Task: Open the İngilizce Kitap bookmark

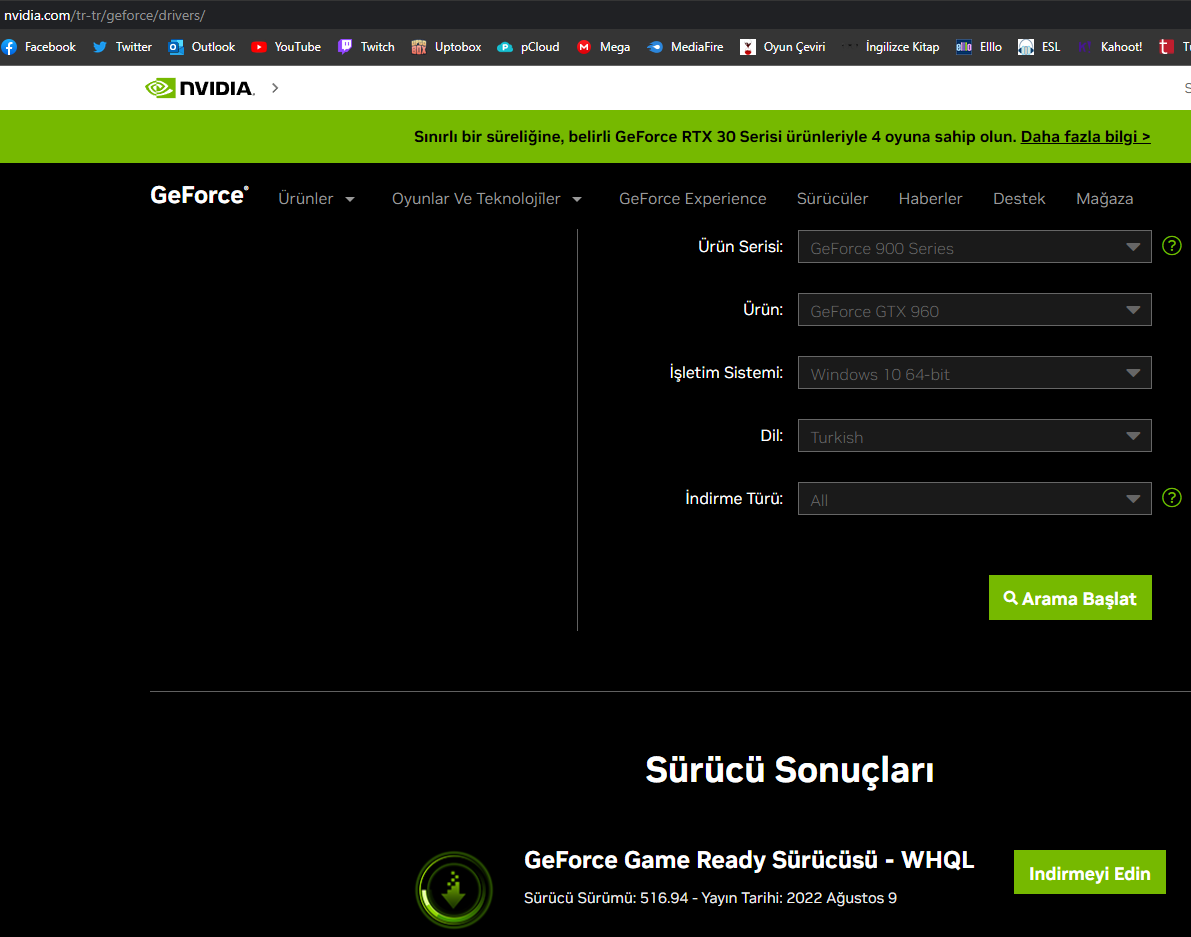Action: coord(891,47)
